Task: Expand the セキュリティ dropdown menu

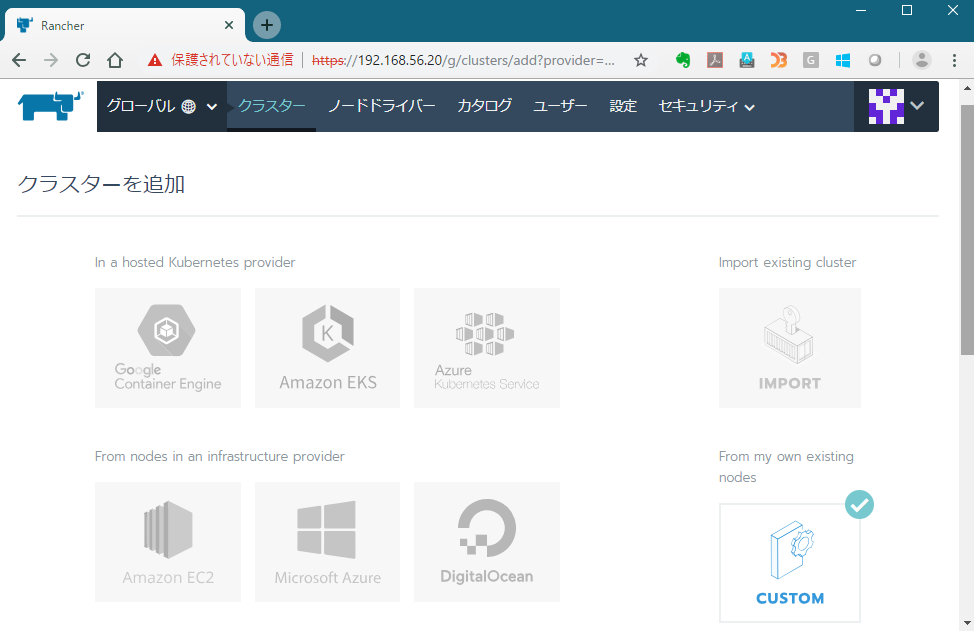Action: (x=706, y=106)
